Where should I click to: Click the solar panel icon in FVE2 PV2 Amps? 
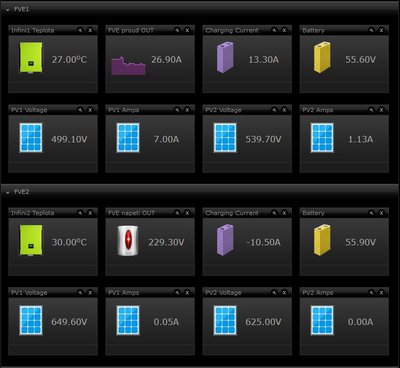tap(322, 320)
